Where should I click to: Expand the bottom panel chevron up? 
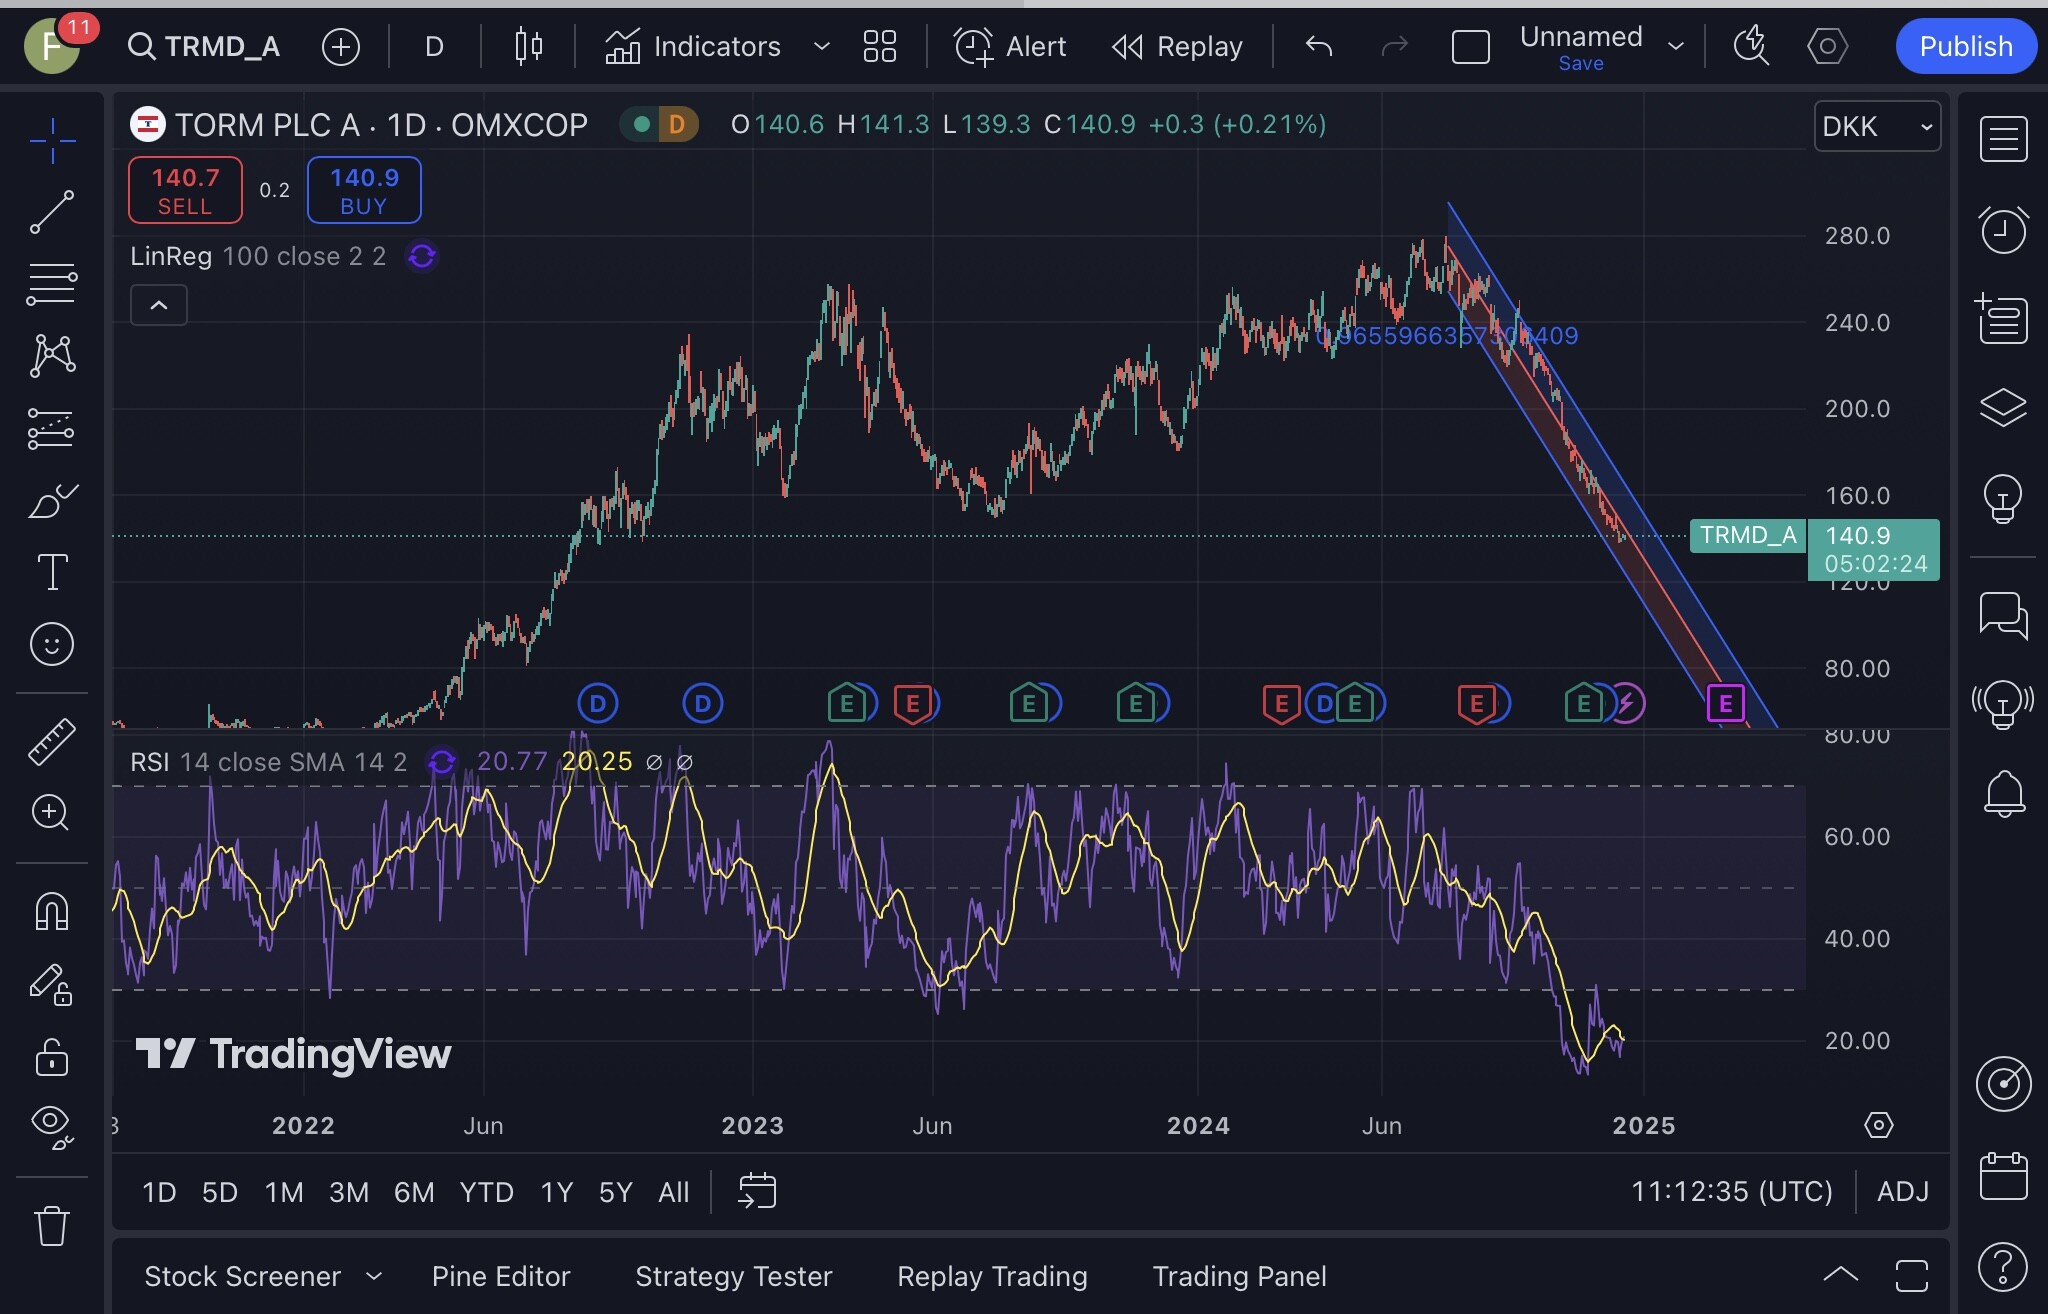(1841, 1275)
